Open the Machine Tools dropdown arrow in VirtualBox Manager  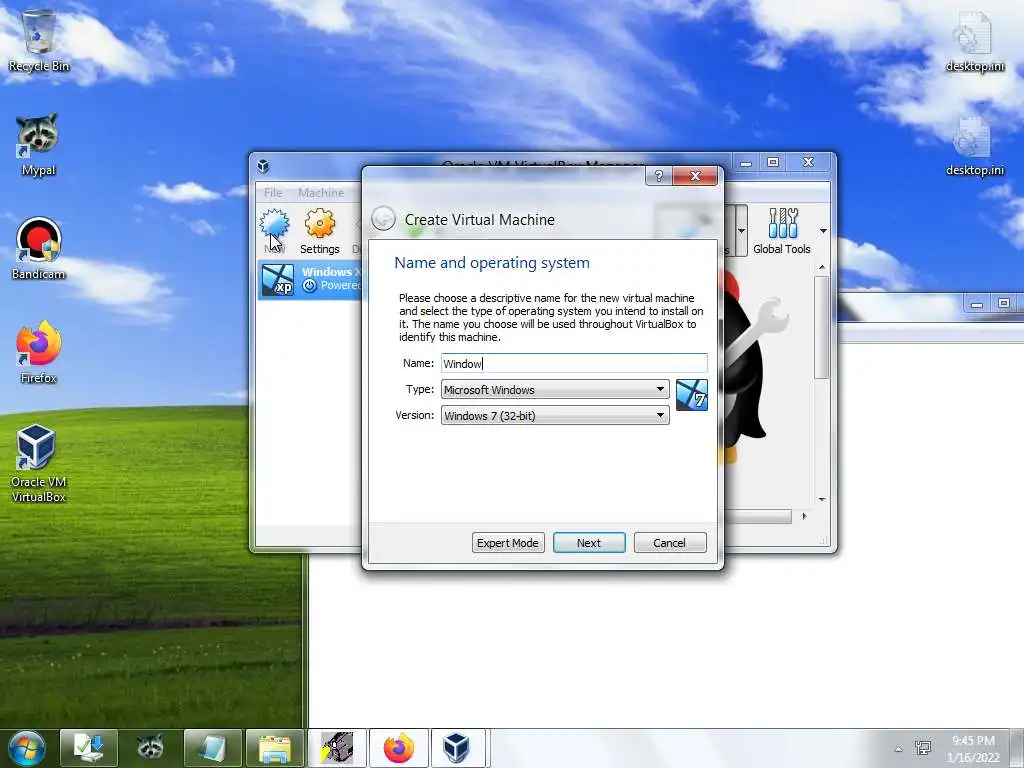(x=741, y=231)
